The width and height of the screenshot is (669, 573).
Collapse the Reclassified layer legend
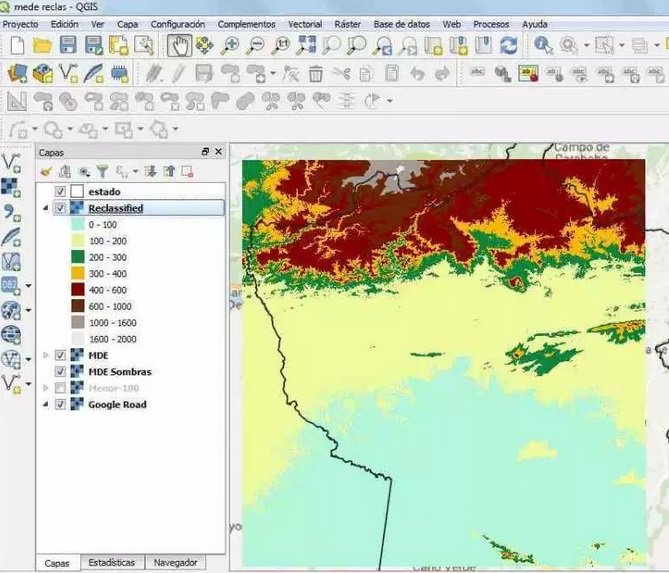click(x=45, y=208)
